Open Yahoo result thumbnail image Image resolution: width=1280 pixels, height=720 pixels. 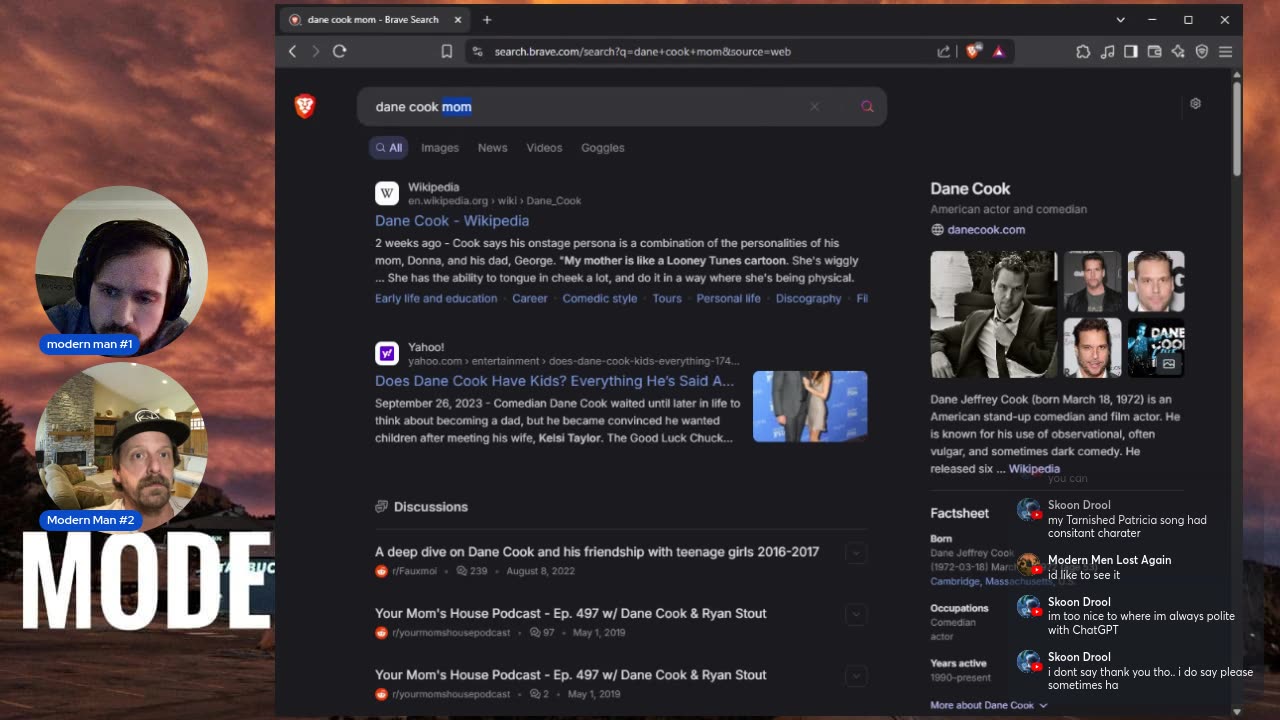click(810, 406)
